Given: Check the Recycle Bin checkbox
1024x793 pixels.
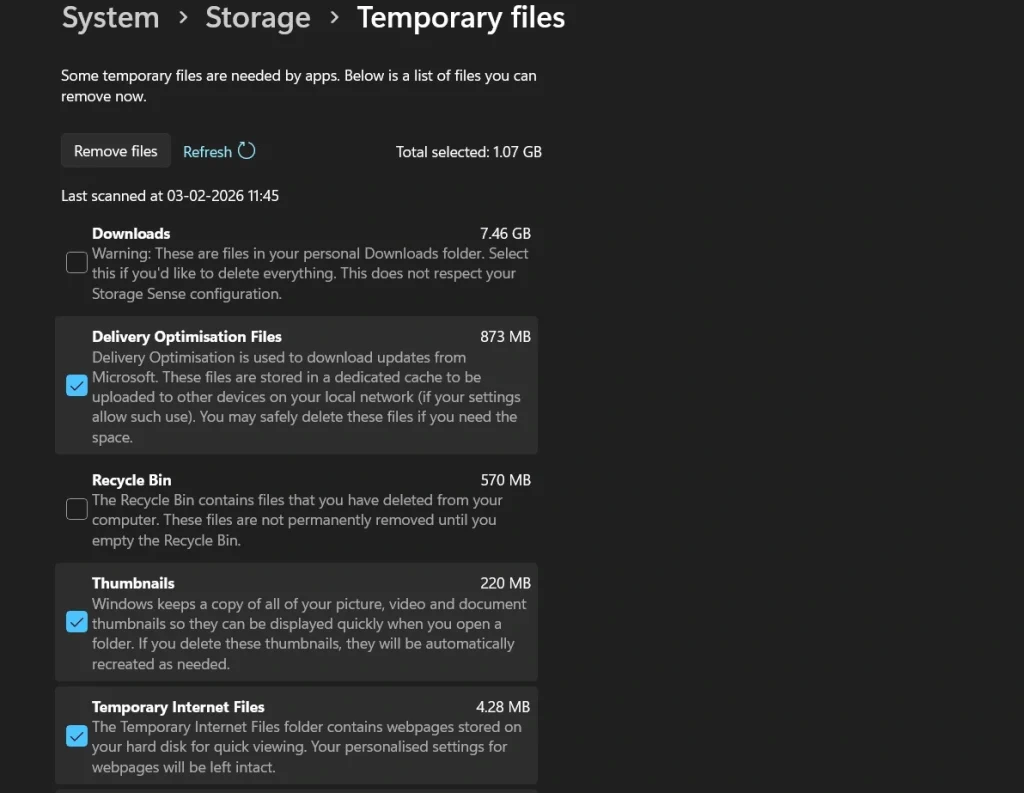Looking at the screenshot, I should pos(76,509).
